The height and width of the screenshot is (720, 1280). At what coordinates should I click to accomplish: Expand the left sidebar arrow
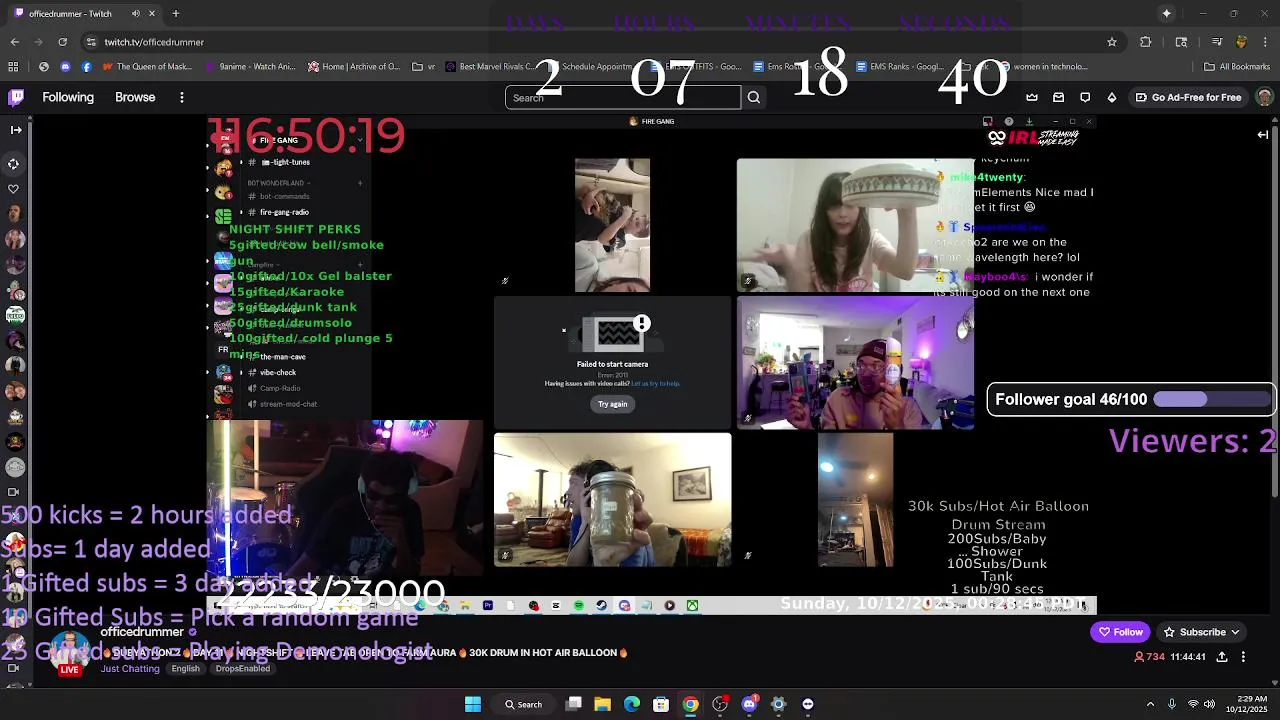click(15, 130)
